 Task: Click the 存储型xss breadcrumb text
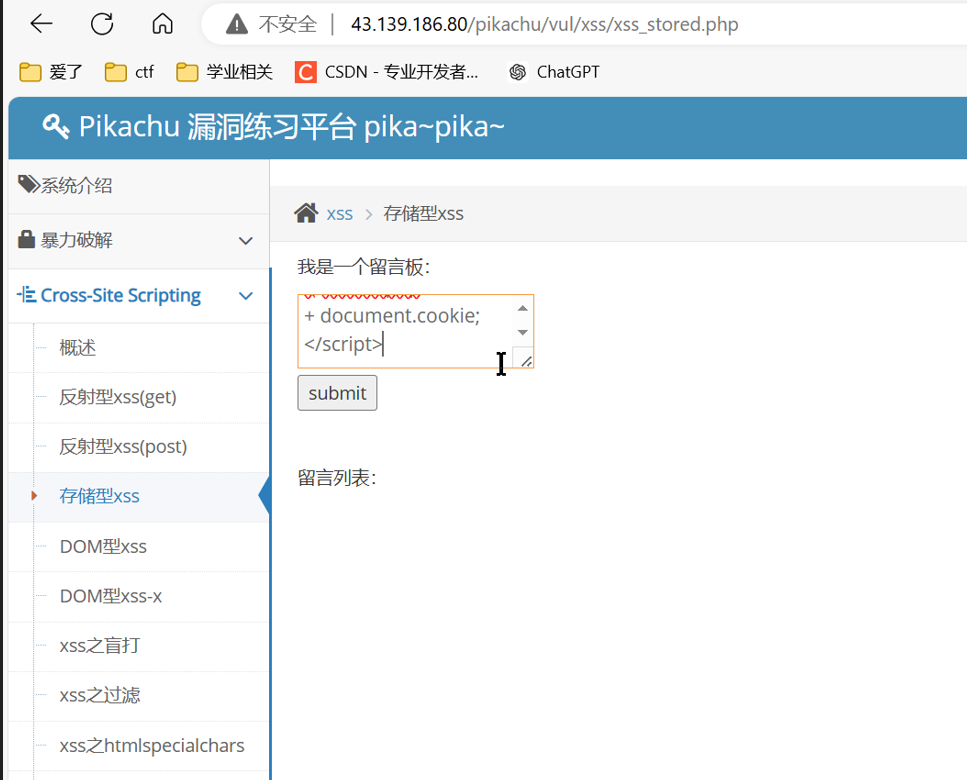pos(423,214)
